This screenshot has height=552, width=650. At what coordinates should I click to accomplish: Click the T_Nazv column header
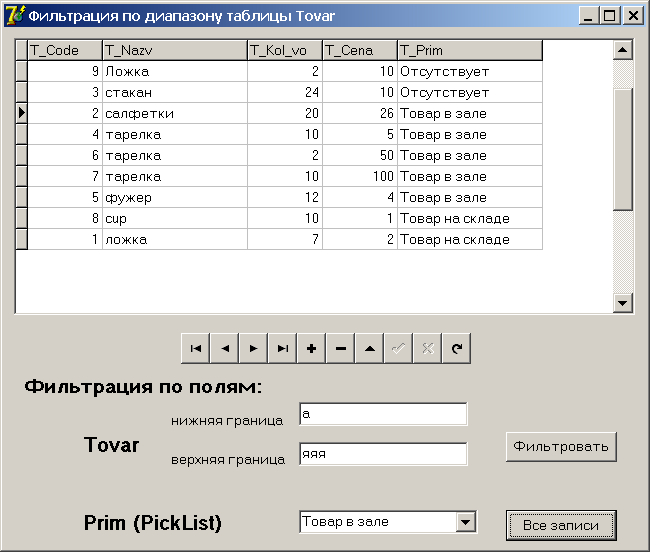(175, 51)
